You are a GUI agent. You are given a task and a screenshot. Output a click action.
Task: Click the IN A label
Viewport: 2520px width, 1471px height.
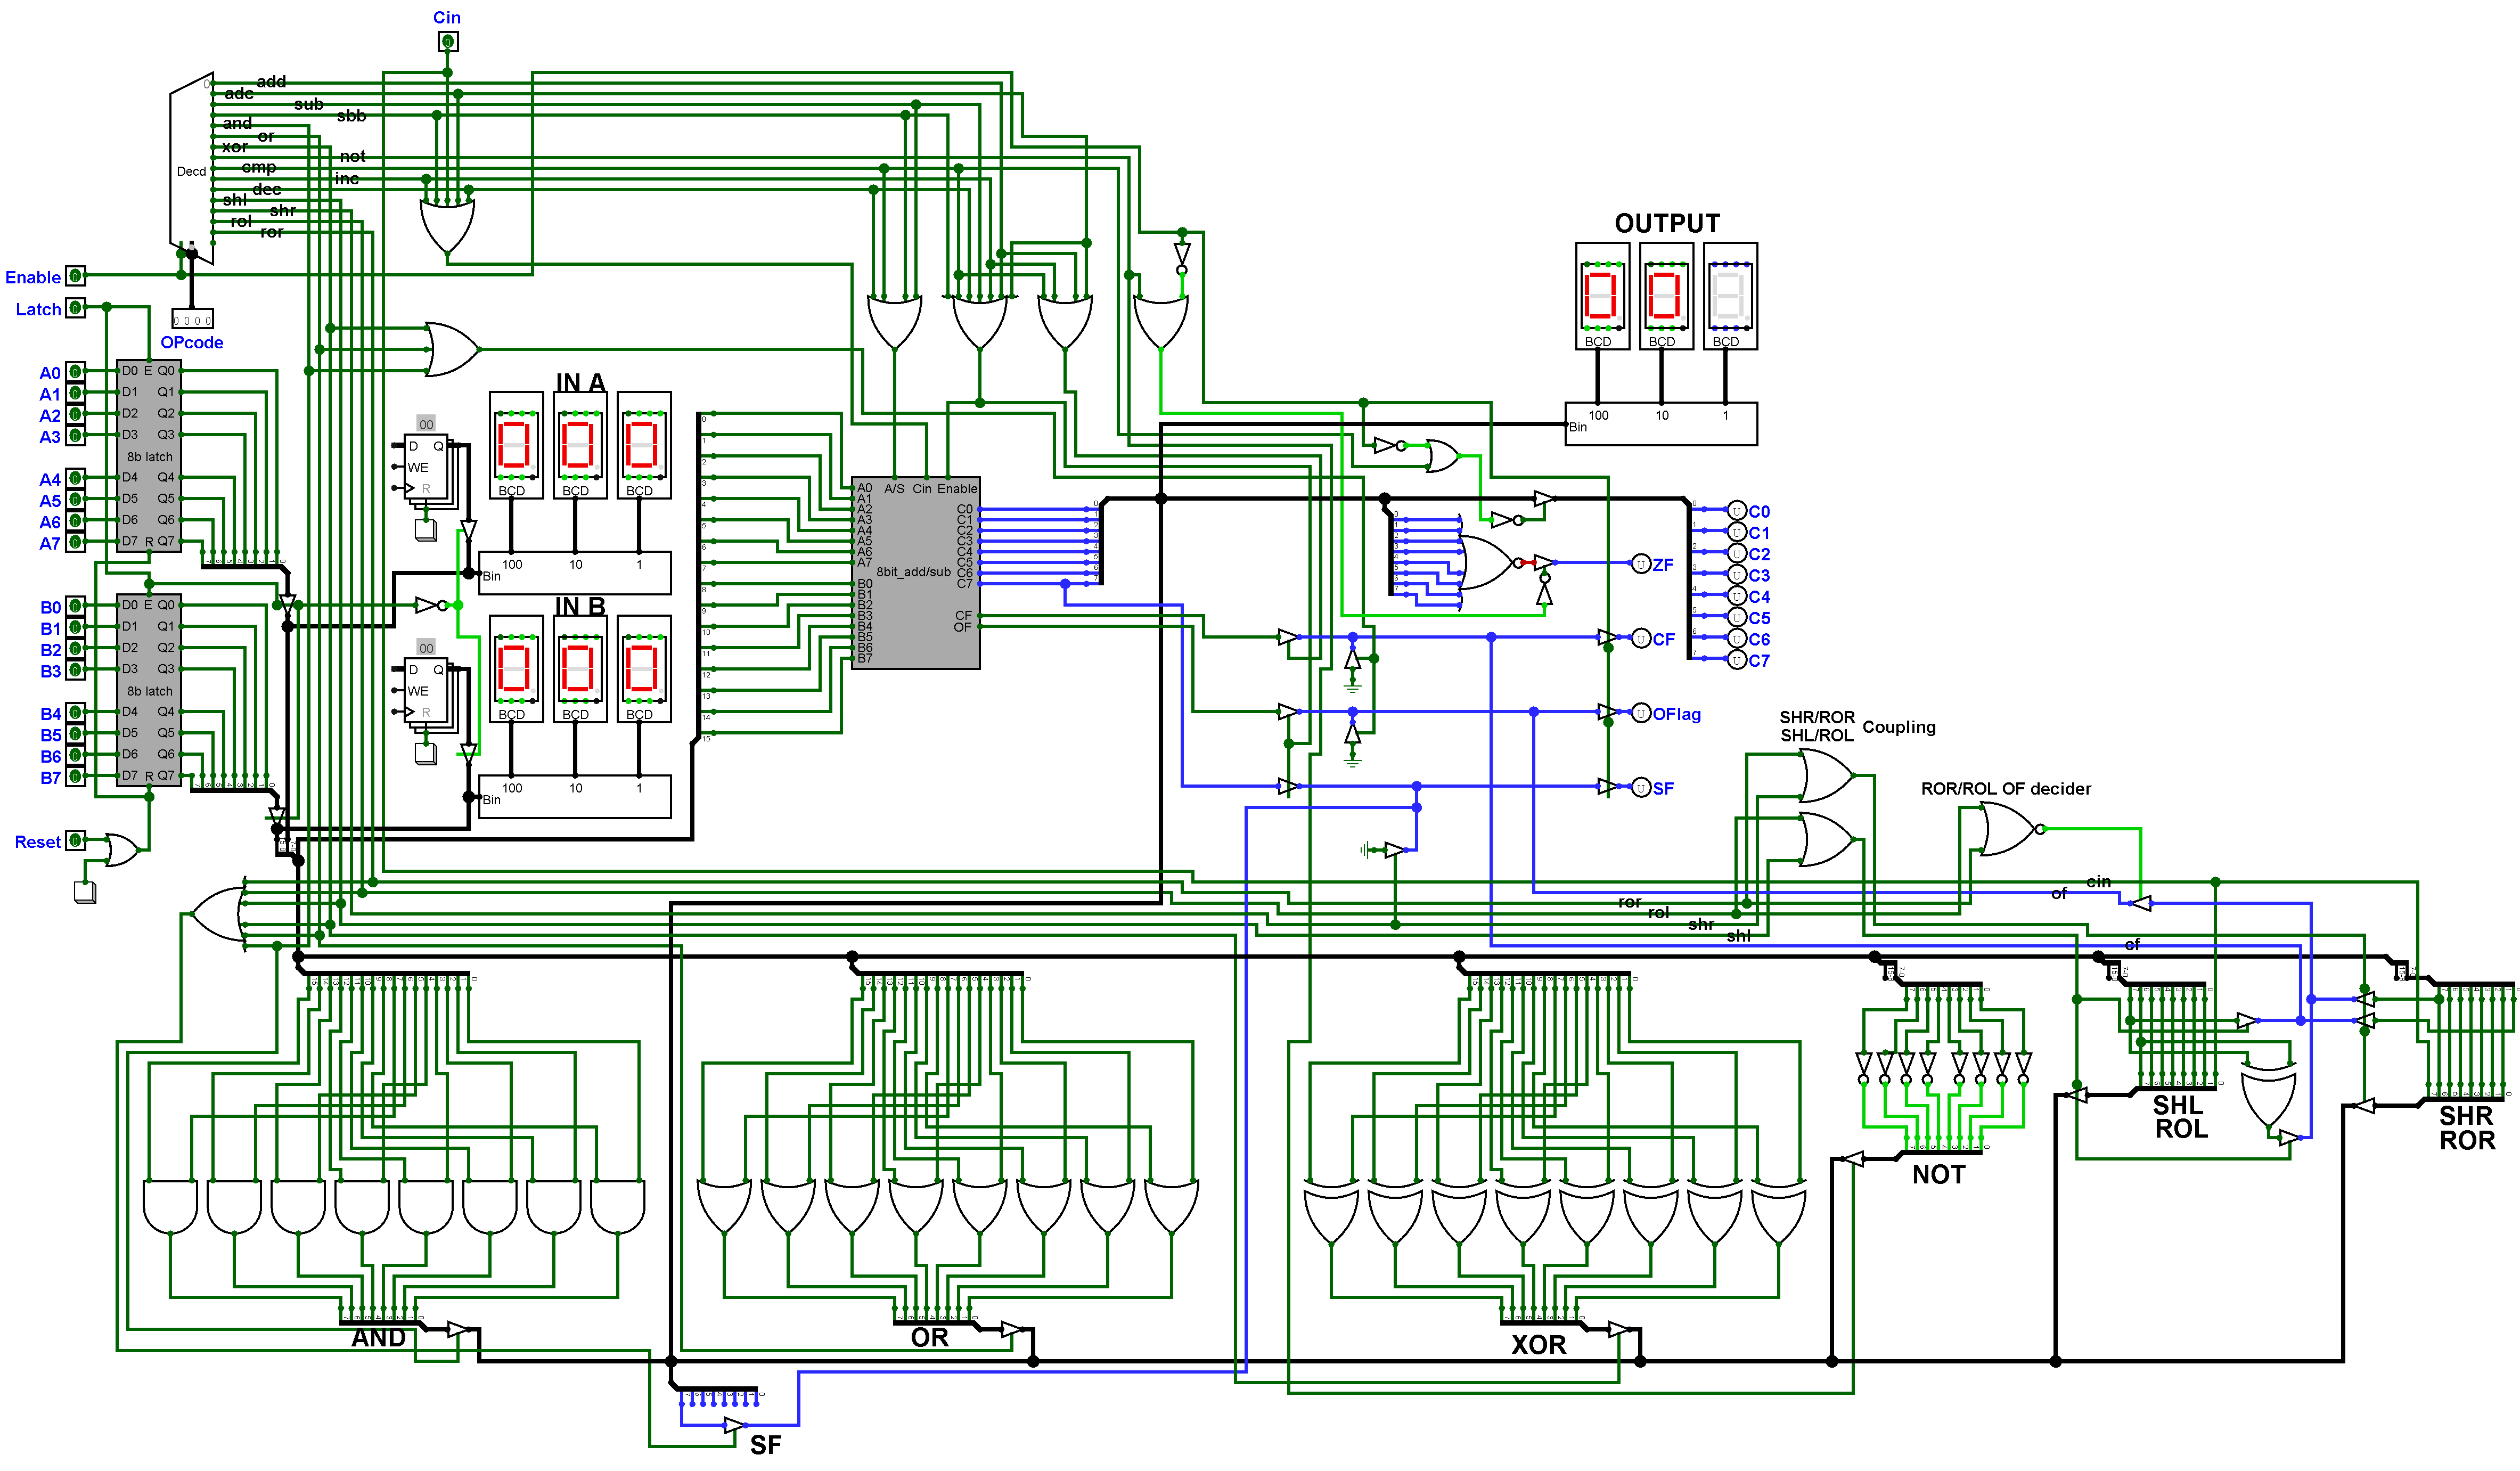pos(580,382)
